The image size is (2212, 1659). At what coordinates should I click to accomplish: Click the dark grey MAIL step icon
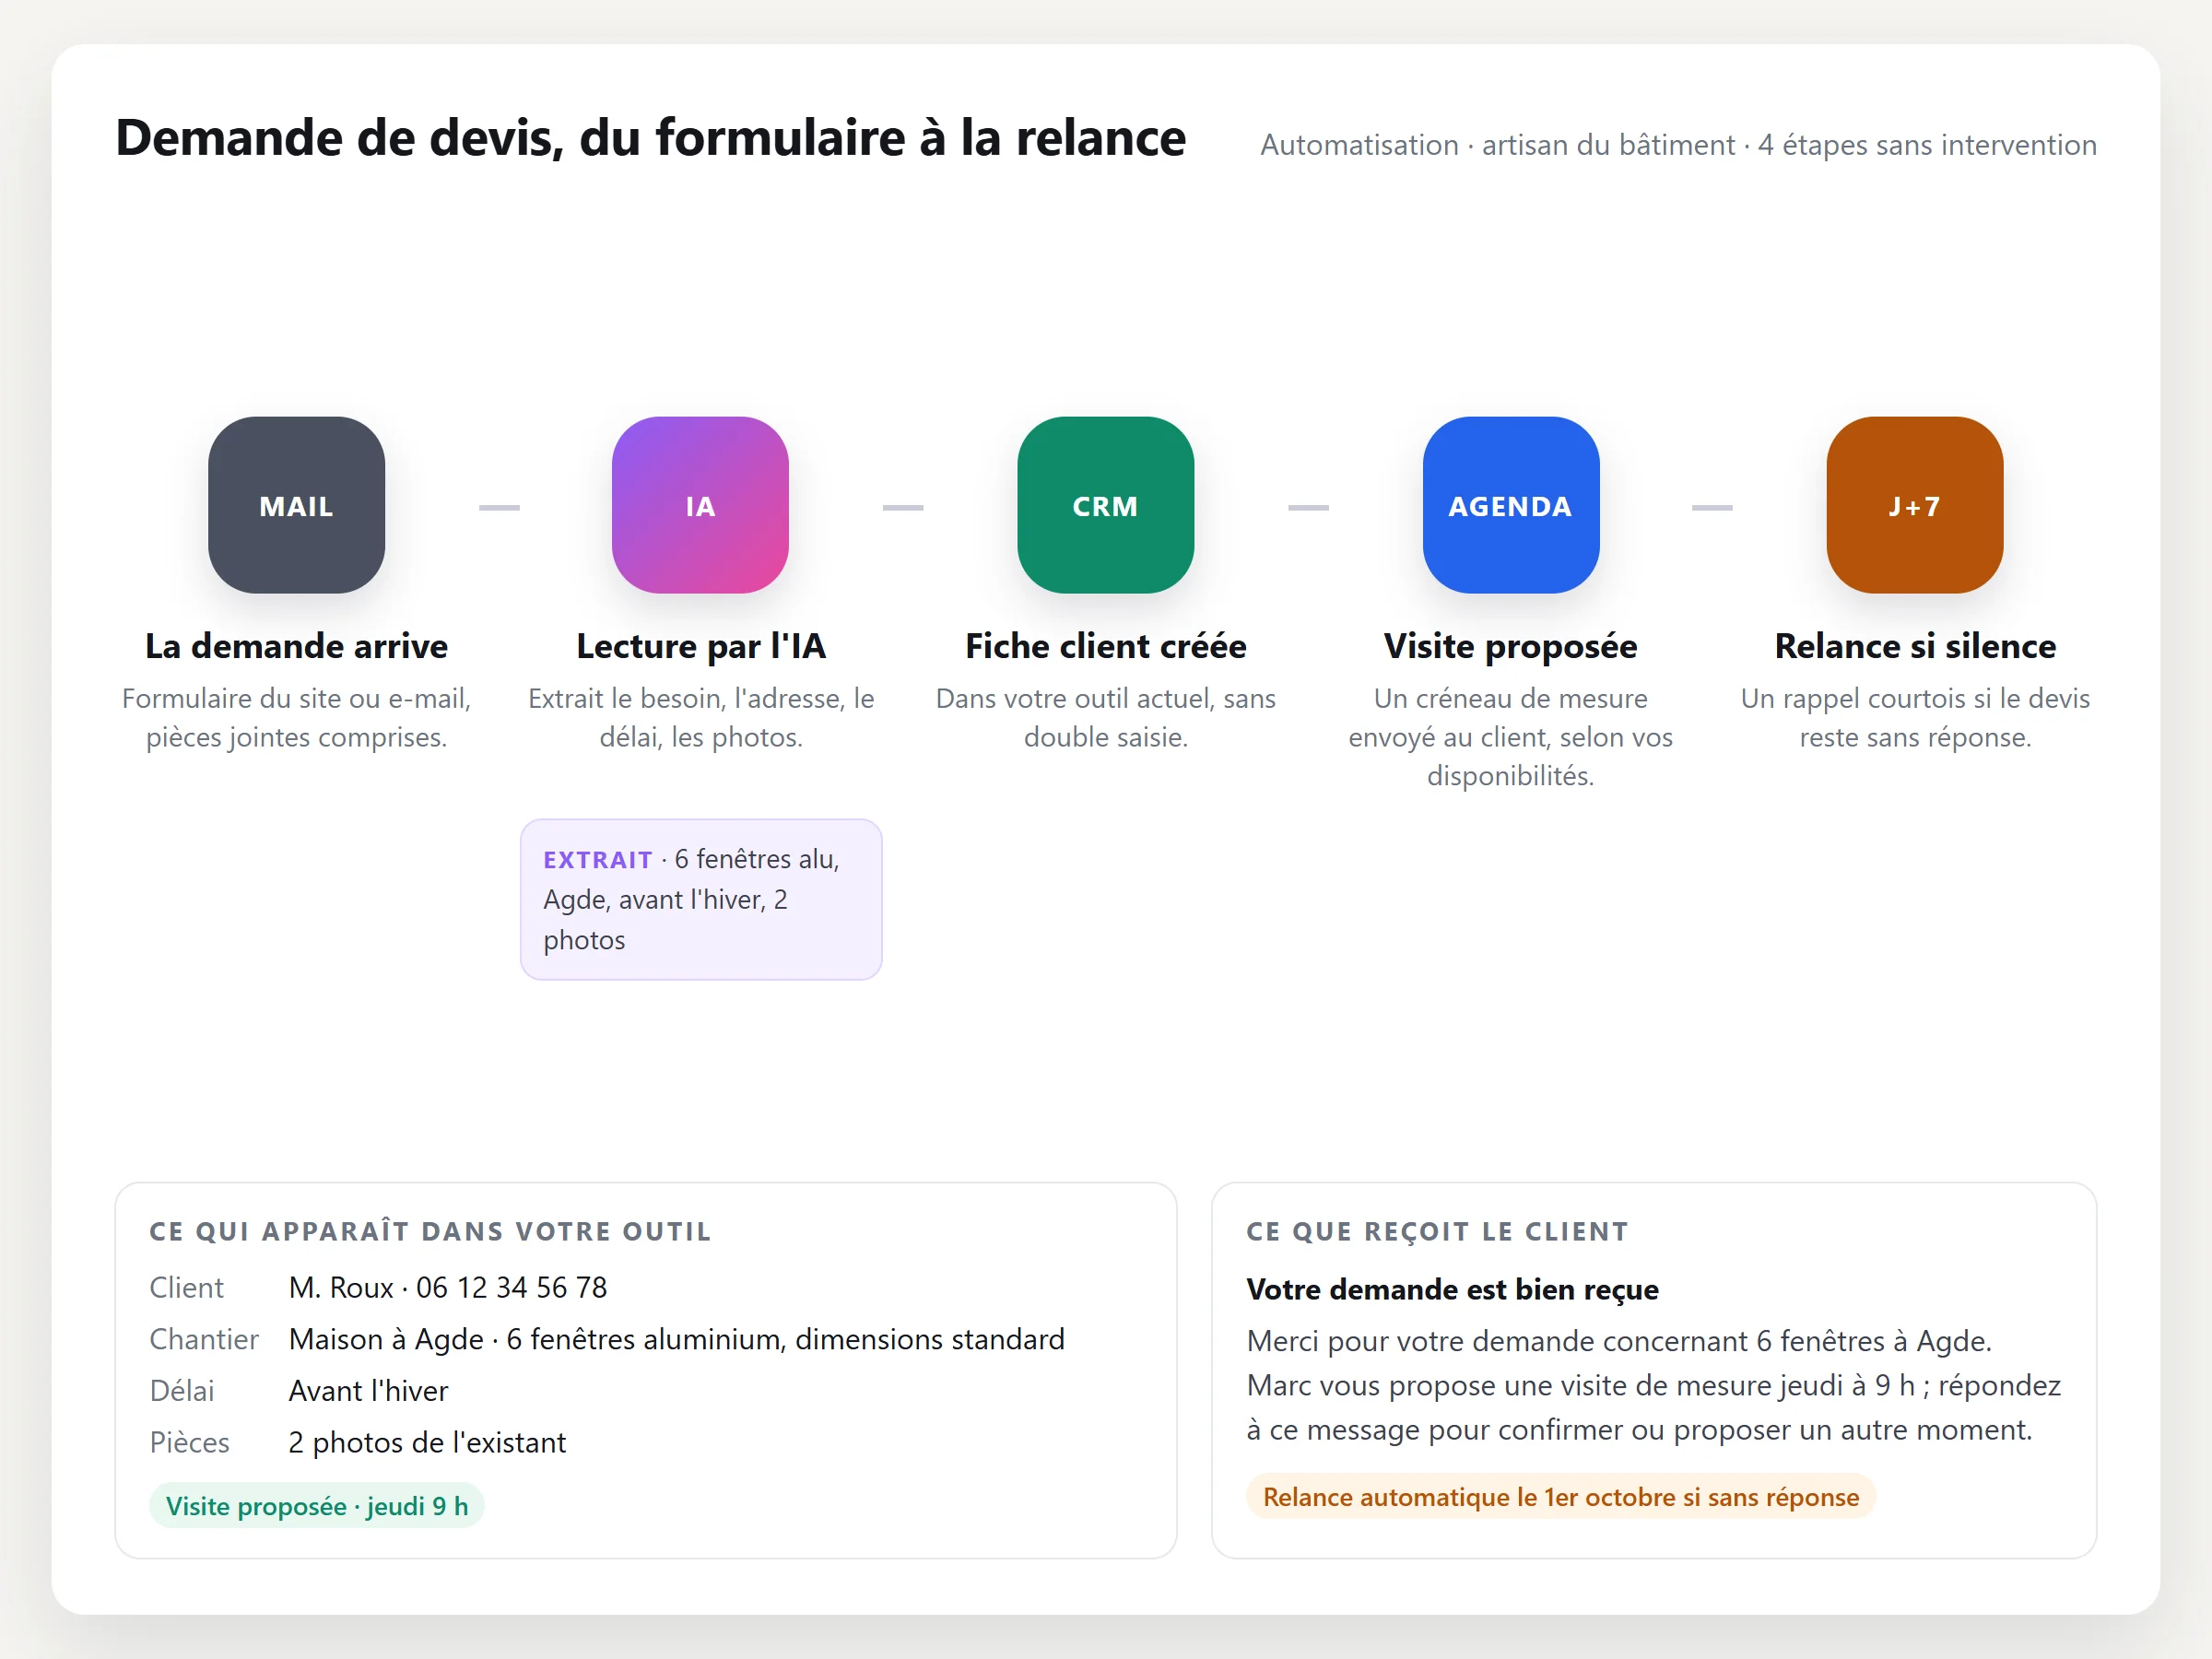[x=296, y=505]
